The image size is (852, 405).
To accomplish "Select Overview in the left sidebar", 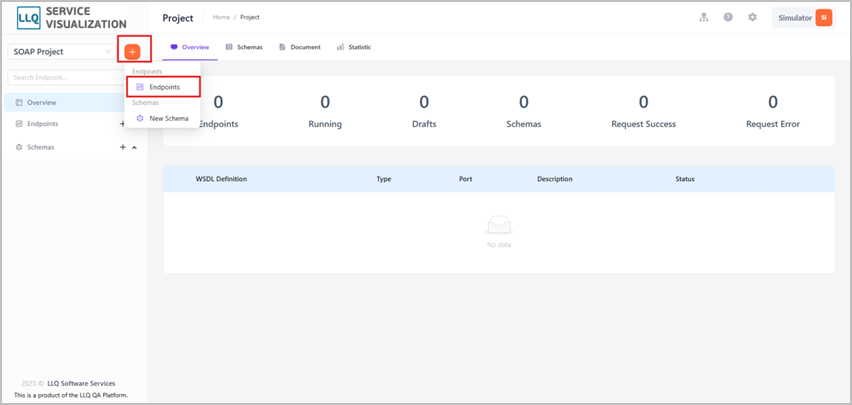I will (x=64, y=102).
